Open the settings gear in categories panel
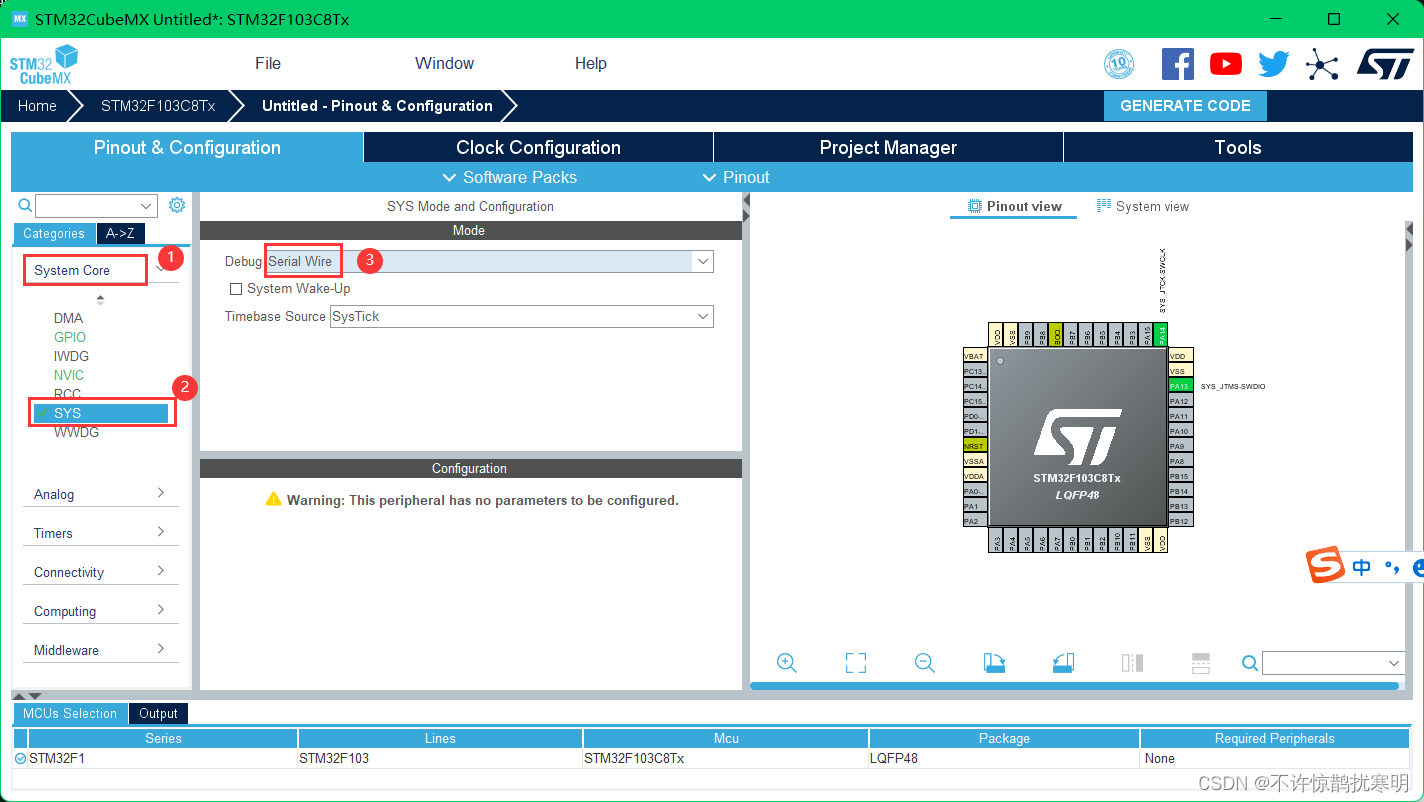This screenshot has width=1424, height=802. click(x=177, y=205)
